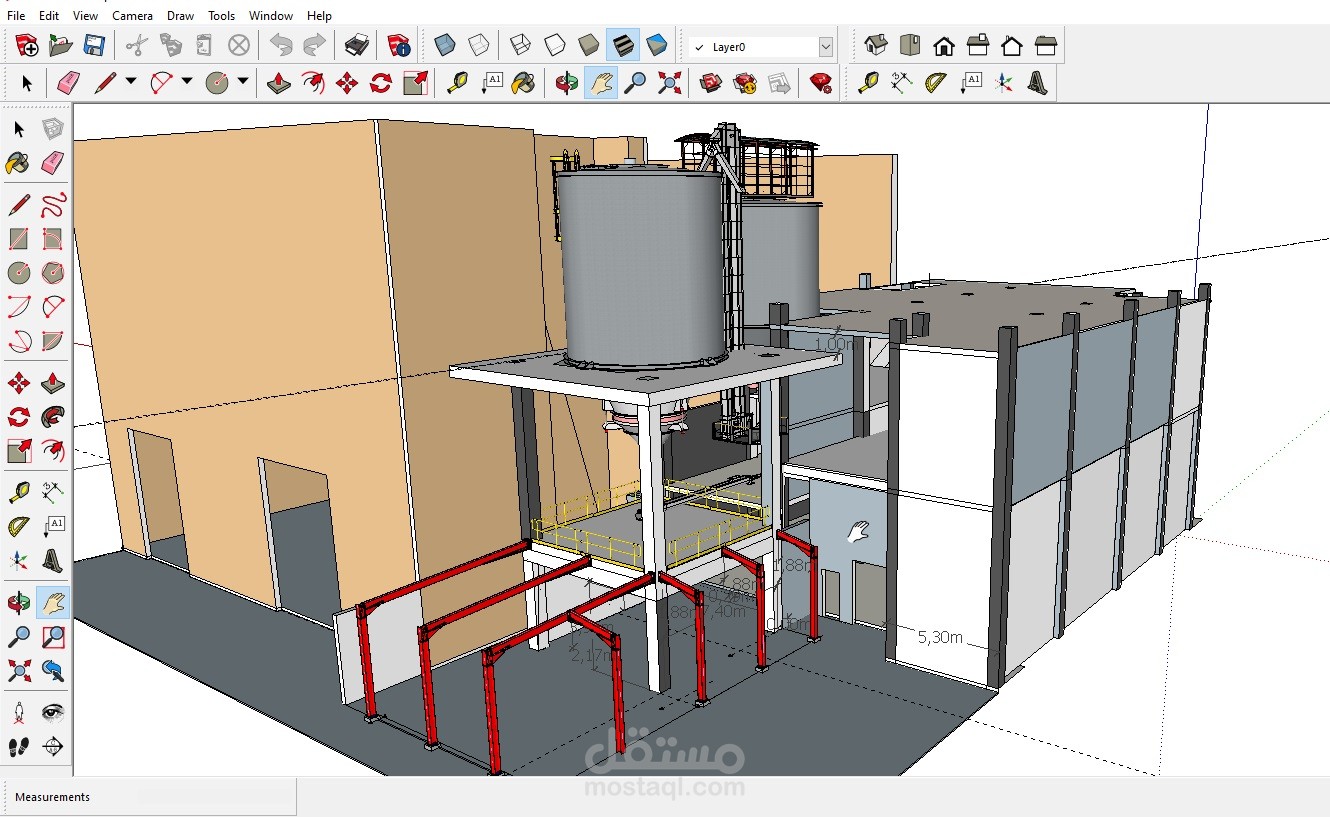This screenshot has width=1330, height=817.
Task: Create a new SketchUp model file
Action: tap(27, 45)
